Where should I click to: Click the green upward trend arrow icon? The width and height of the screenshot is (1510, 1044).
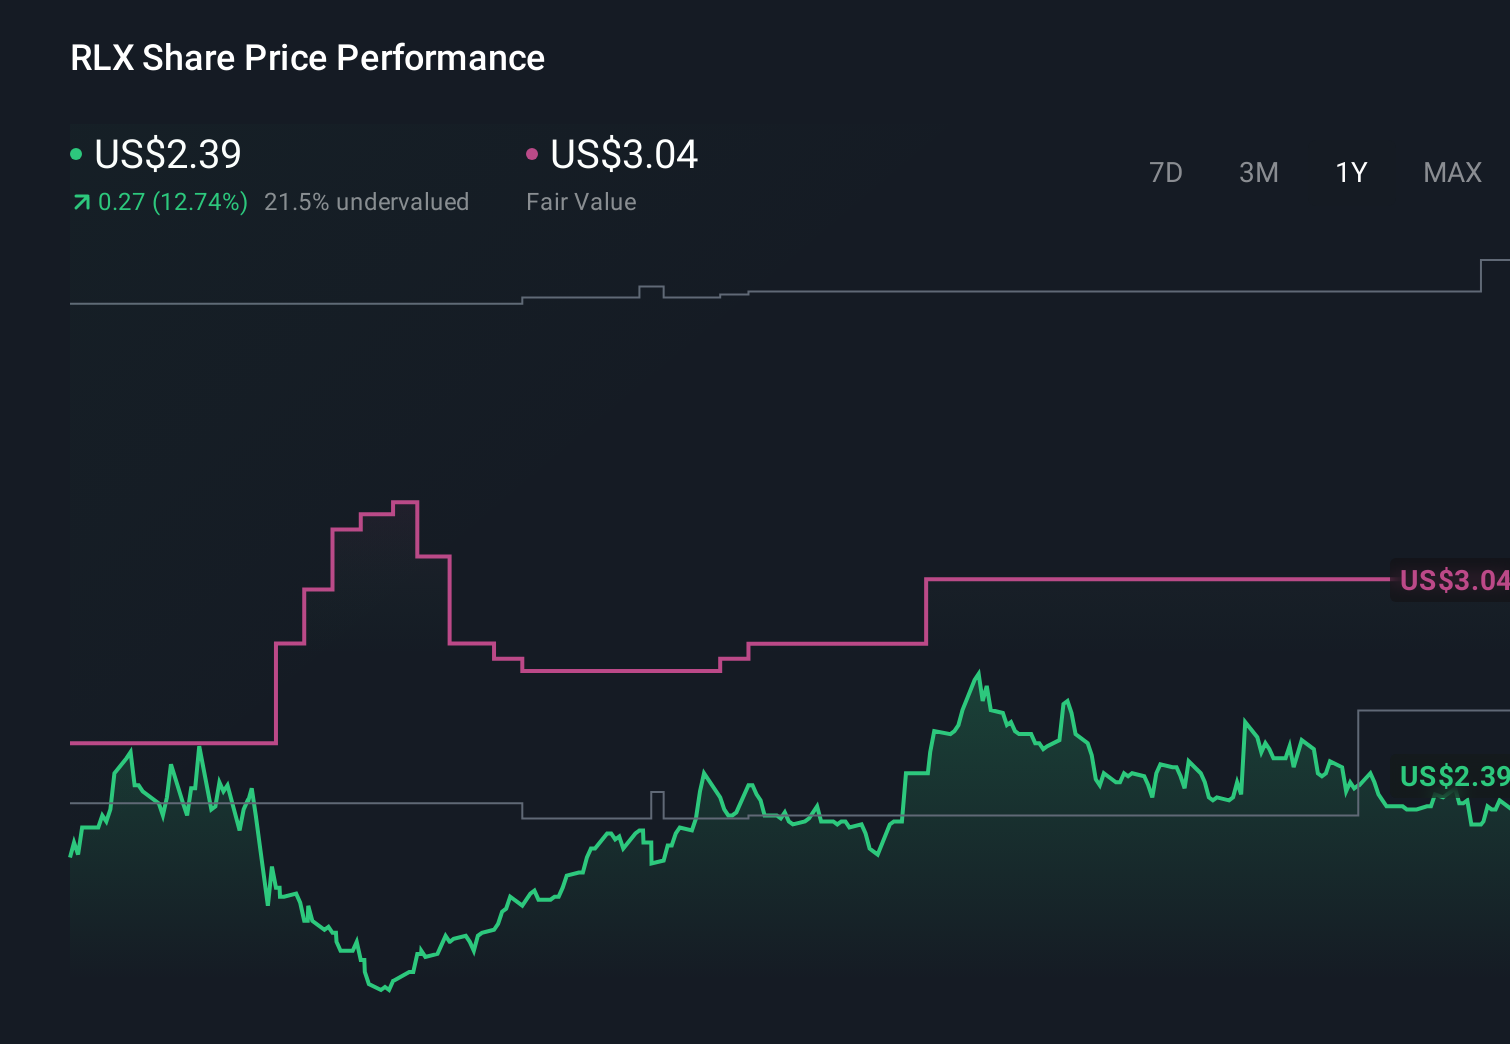[x=80, y=201]
